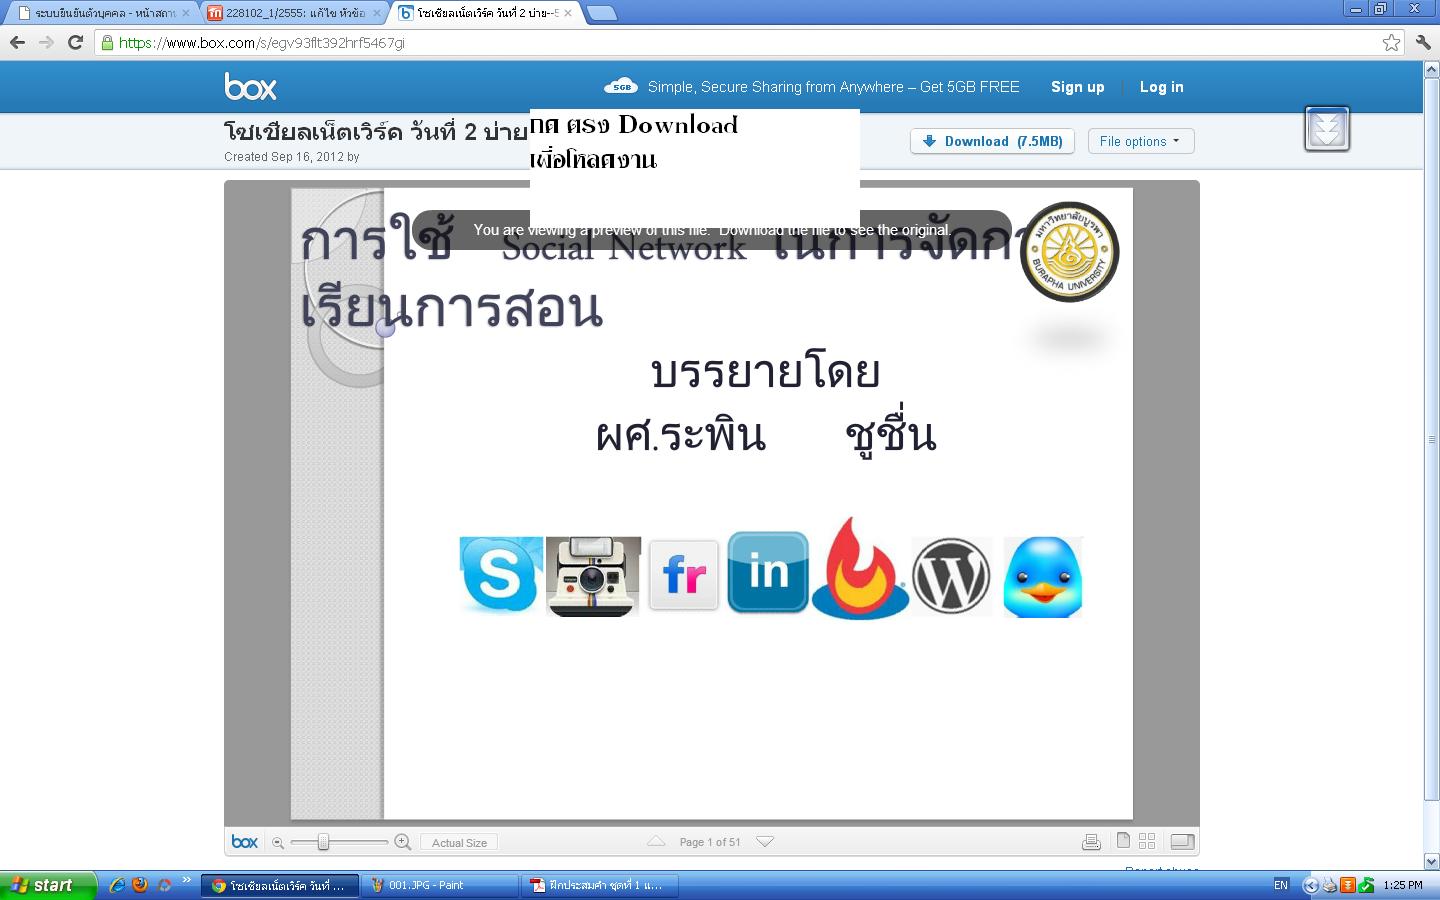Click the Flickr icon in the slide
Viewport: 1440px width, 900px height.
(684, 575)
